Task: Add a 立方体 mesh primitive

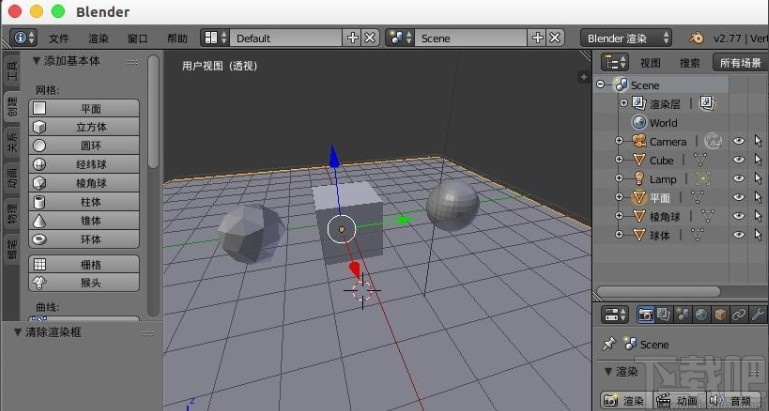Action: [x=84, y=127]
